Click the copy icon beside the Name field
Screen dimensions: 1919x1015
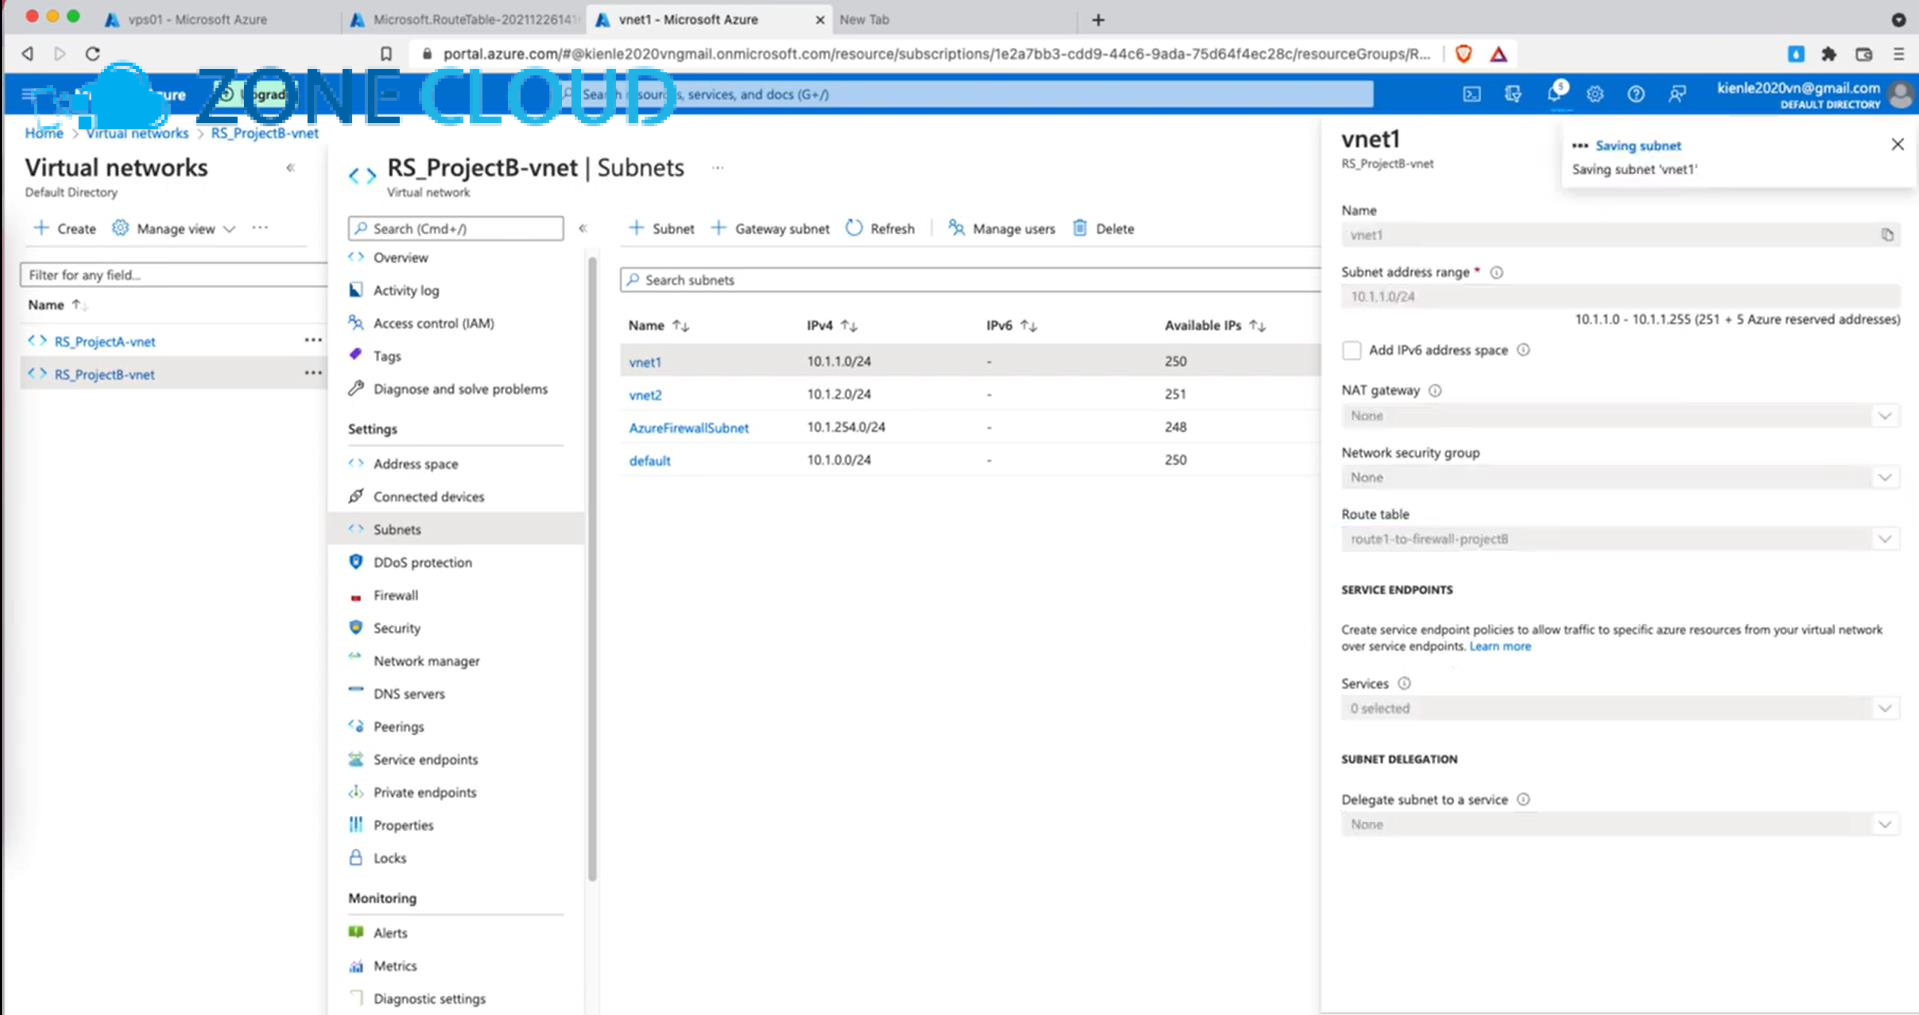pos(1887,234)
